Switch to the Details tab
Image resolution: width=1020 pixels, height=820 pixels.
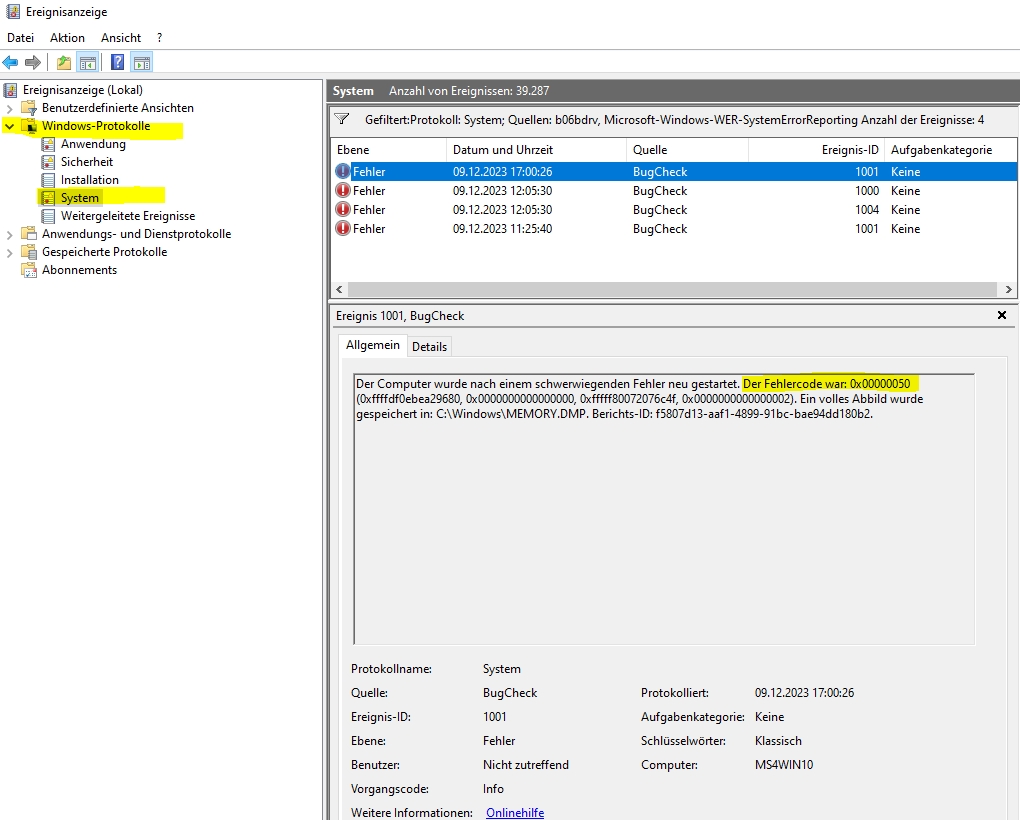[429, 346]
